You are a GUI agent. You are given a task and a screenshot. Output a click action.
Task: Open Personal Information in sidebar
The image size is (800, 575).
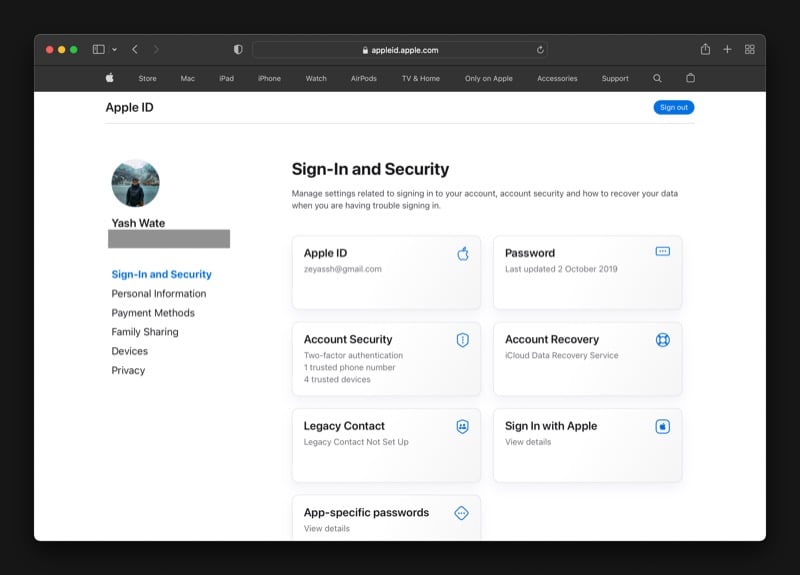tap(159, 294)
